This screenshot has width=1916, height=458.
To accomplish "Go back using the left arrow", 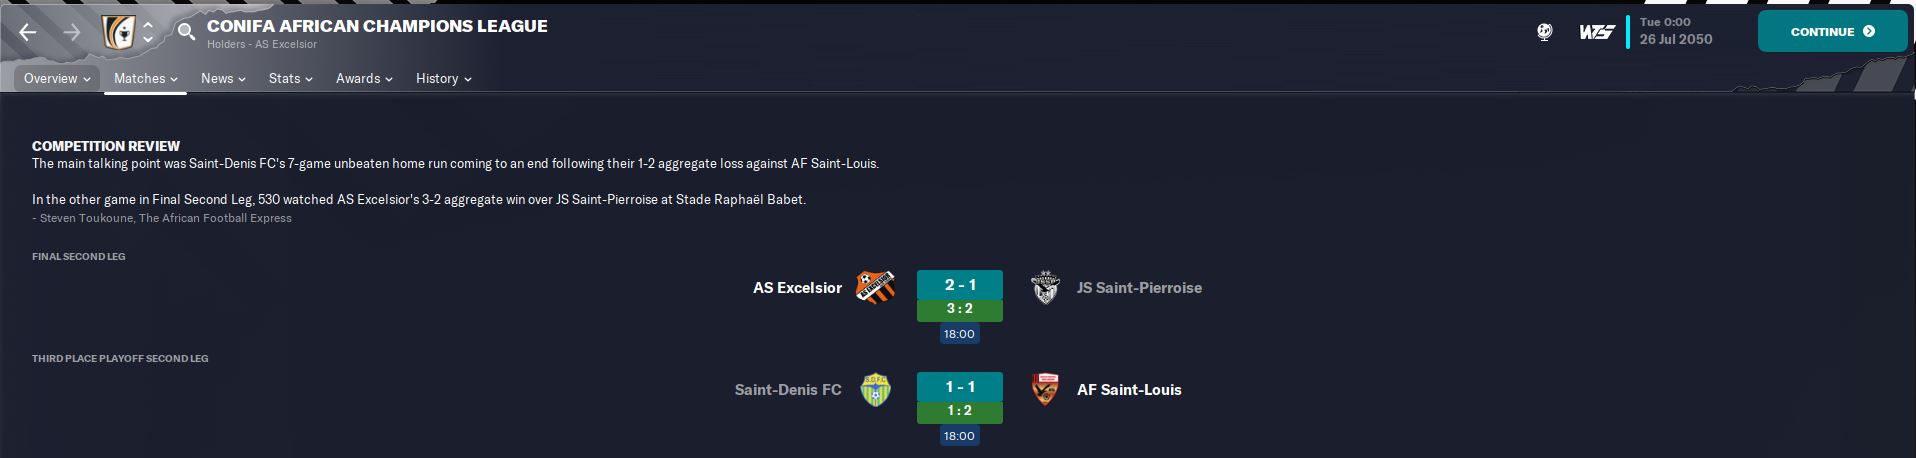I will (x=28, y=32).
